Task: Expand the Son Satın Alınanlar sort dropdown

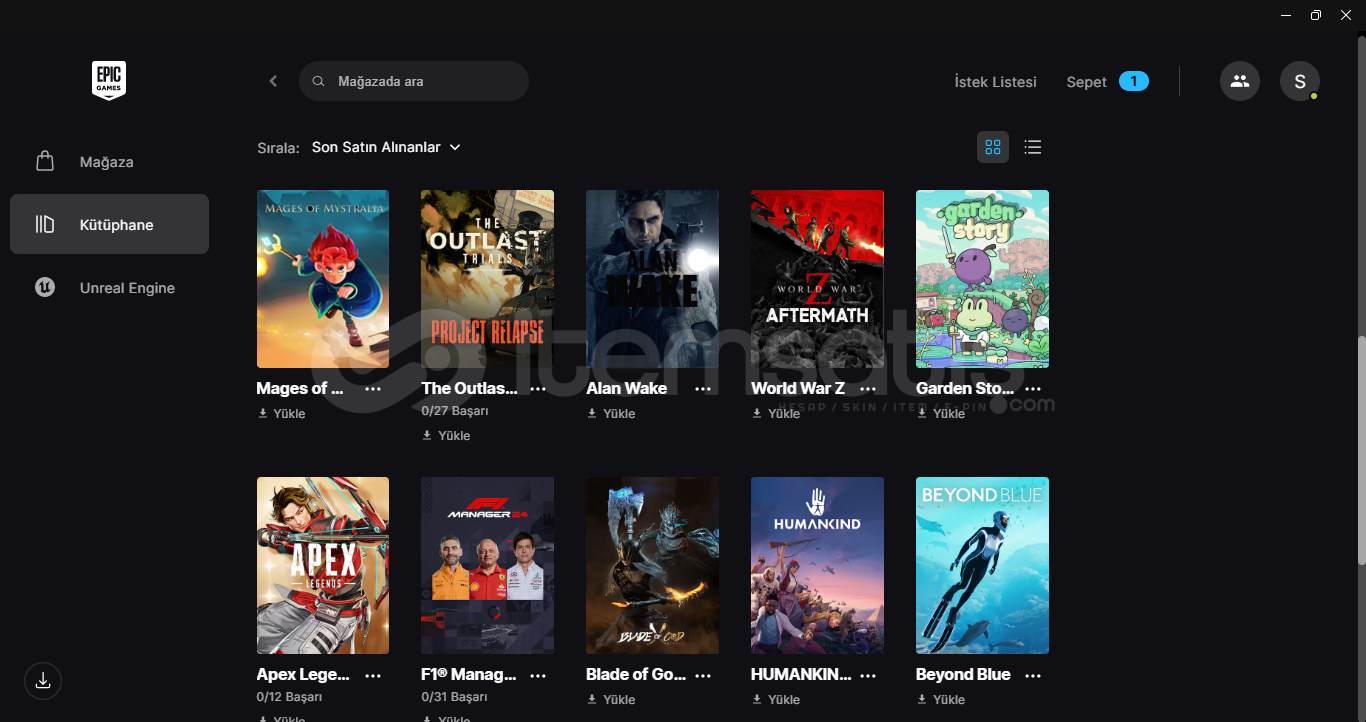Action: (x=386, y=147)
